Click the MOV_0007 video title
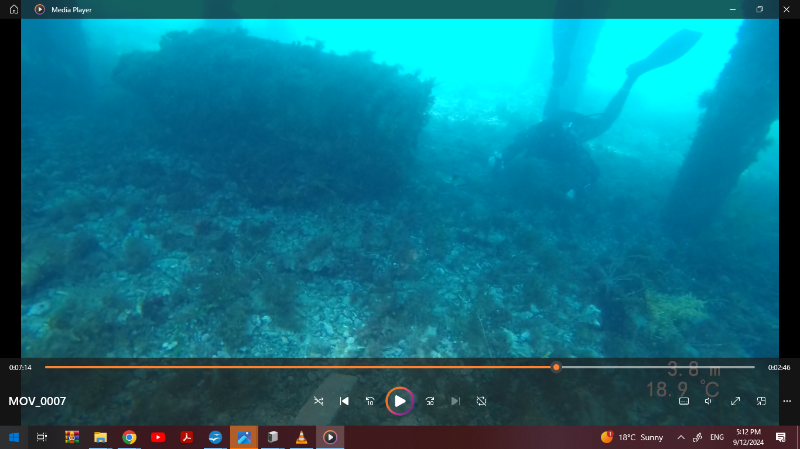The image size is (800, 449). click(x=37, y=401)
